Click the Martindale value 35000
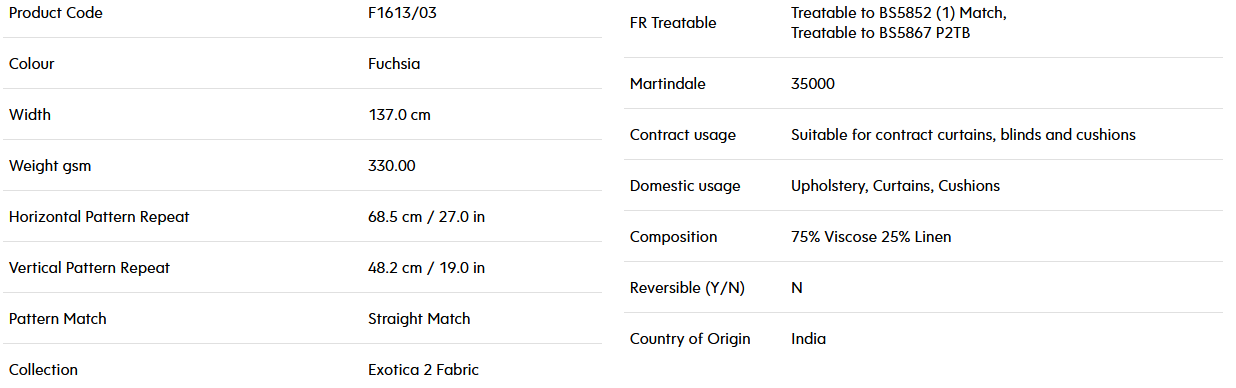Viewport: 1236px width, 388px height. tap(813, 84)
